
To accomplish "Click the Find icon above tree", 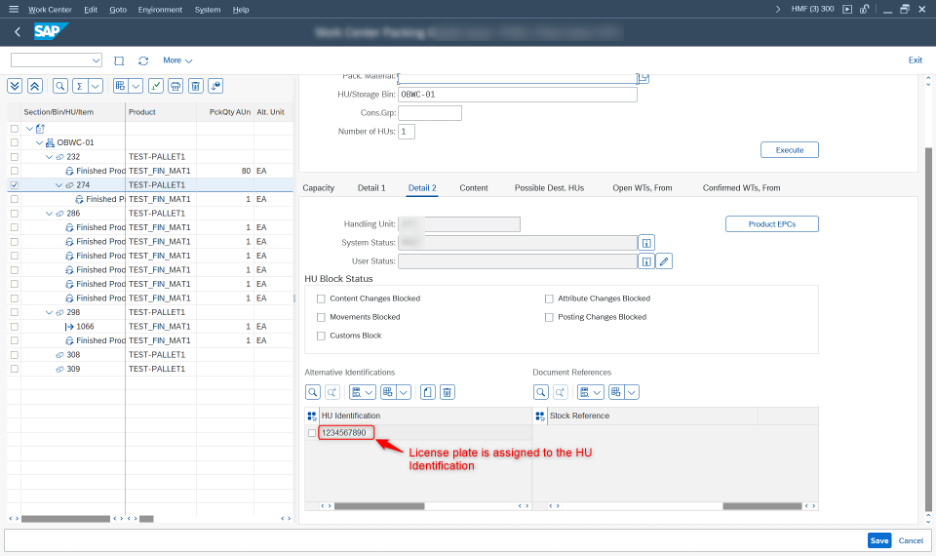I will 60,86.
